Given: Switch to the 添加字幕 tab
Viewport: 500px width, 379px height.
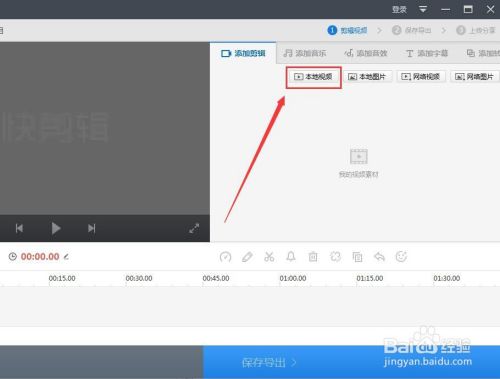Looking at the screenshot, I should point(427,53).
